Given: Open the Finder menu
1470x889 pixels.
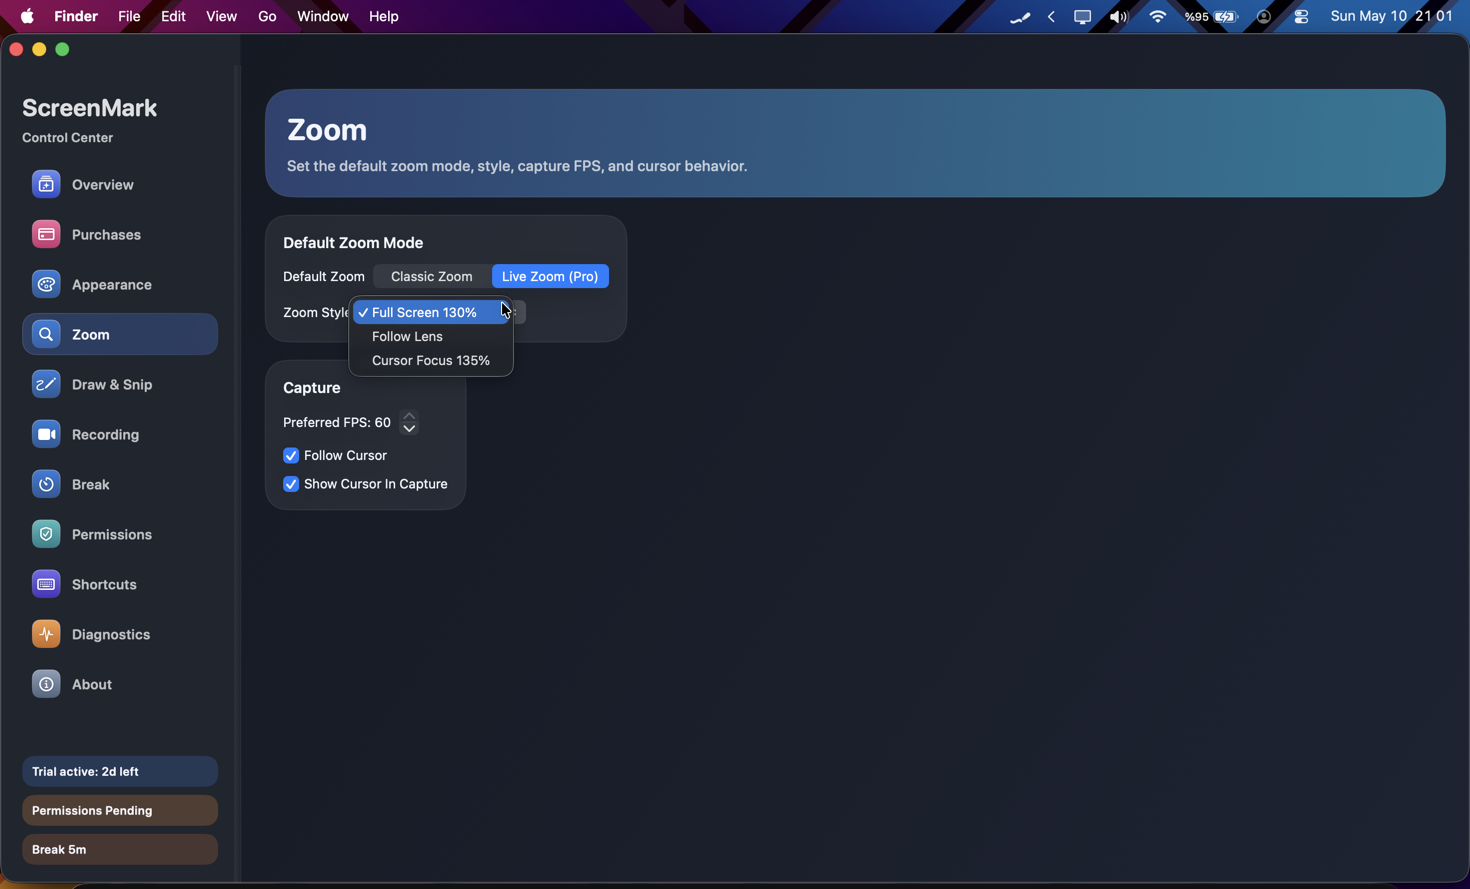Looking at the screenshot, I should click(76, 16).
